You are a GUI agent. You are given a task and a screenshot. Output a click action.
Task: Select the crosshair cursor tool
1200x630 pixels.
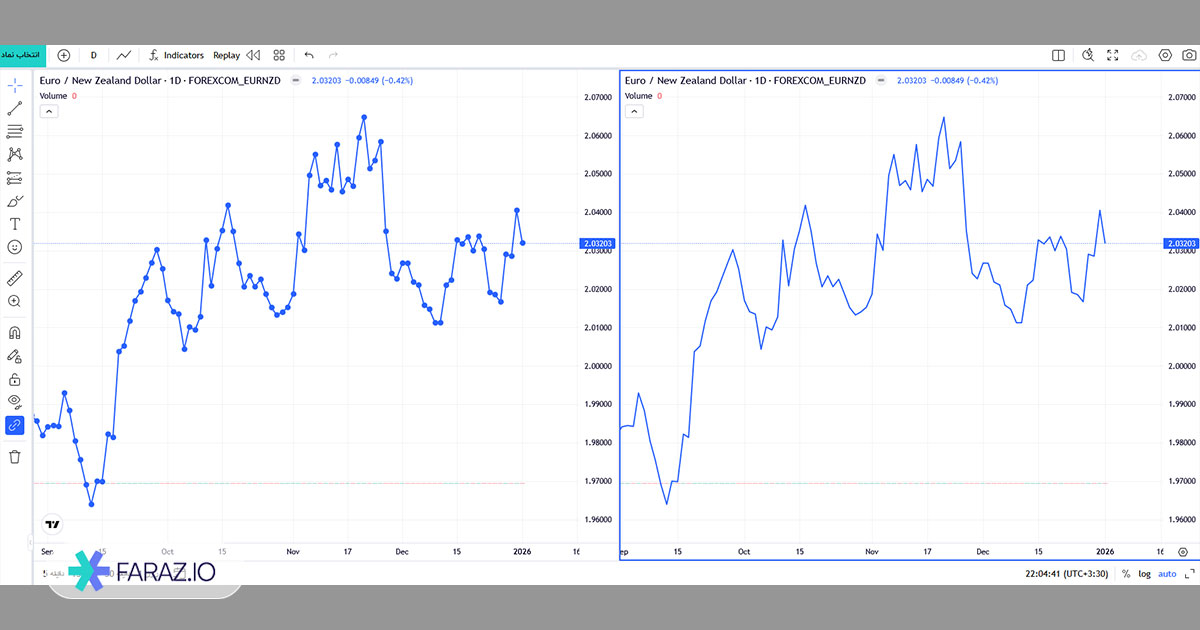click(15, 85)
